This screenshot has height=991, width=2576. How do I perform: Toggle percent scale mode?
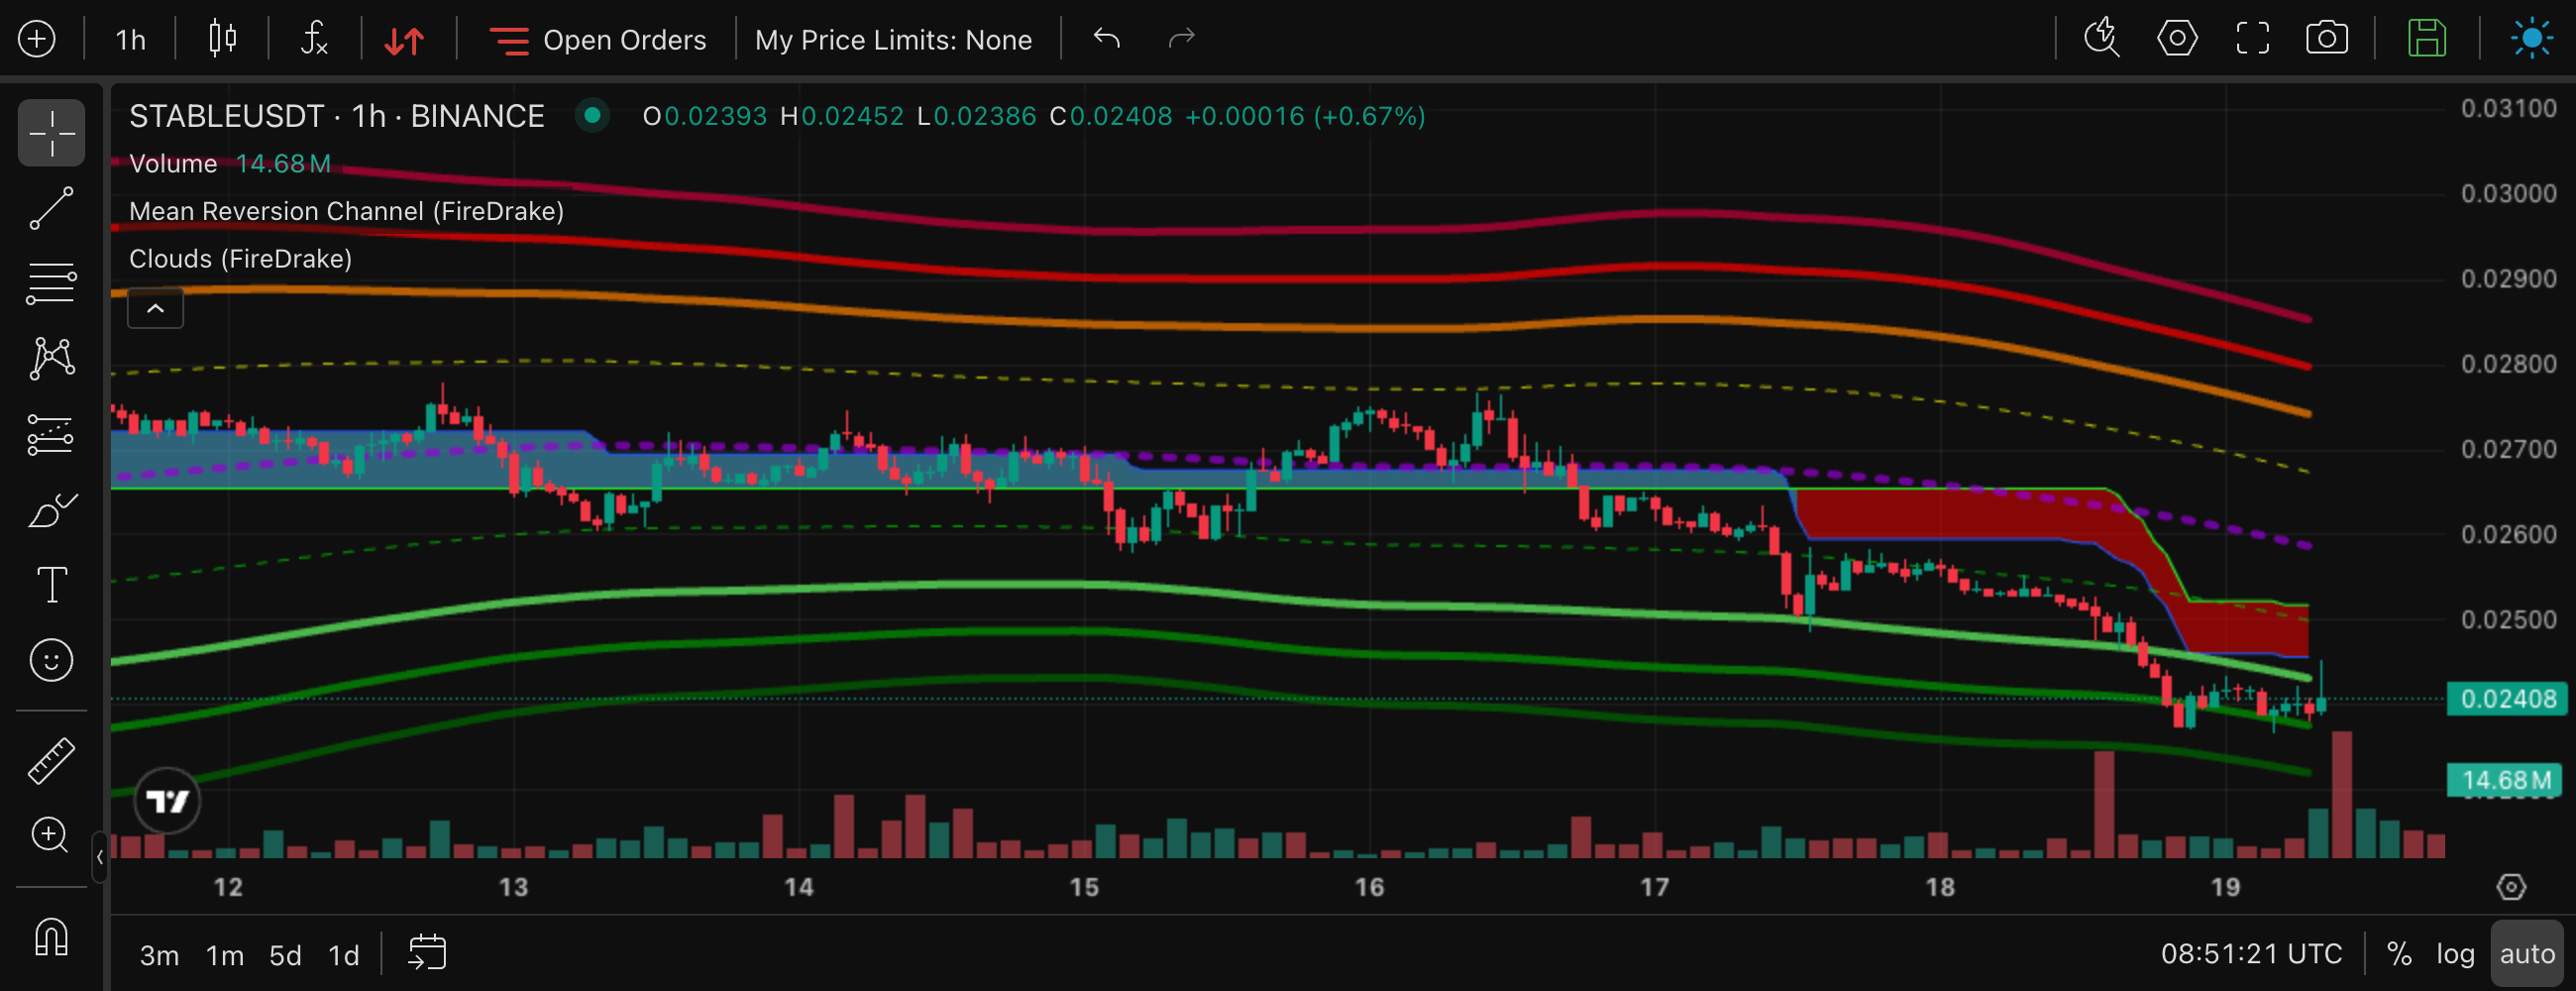2399,954
